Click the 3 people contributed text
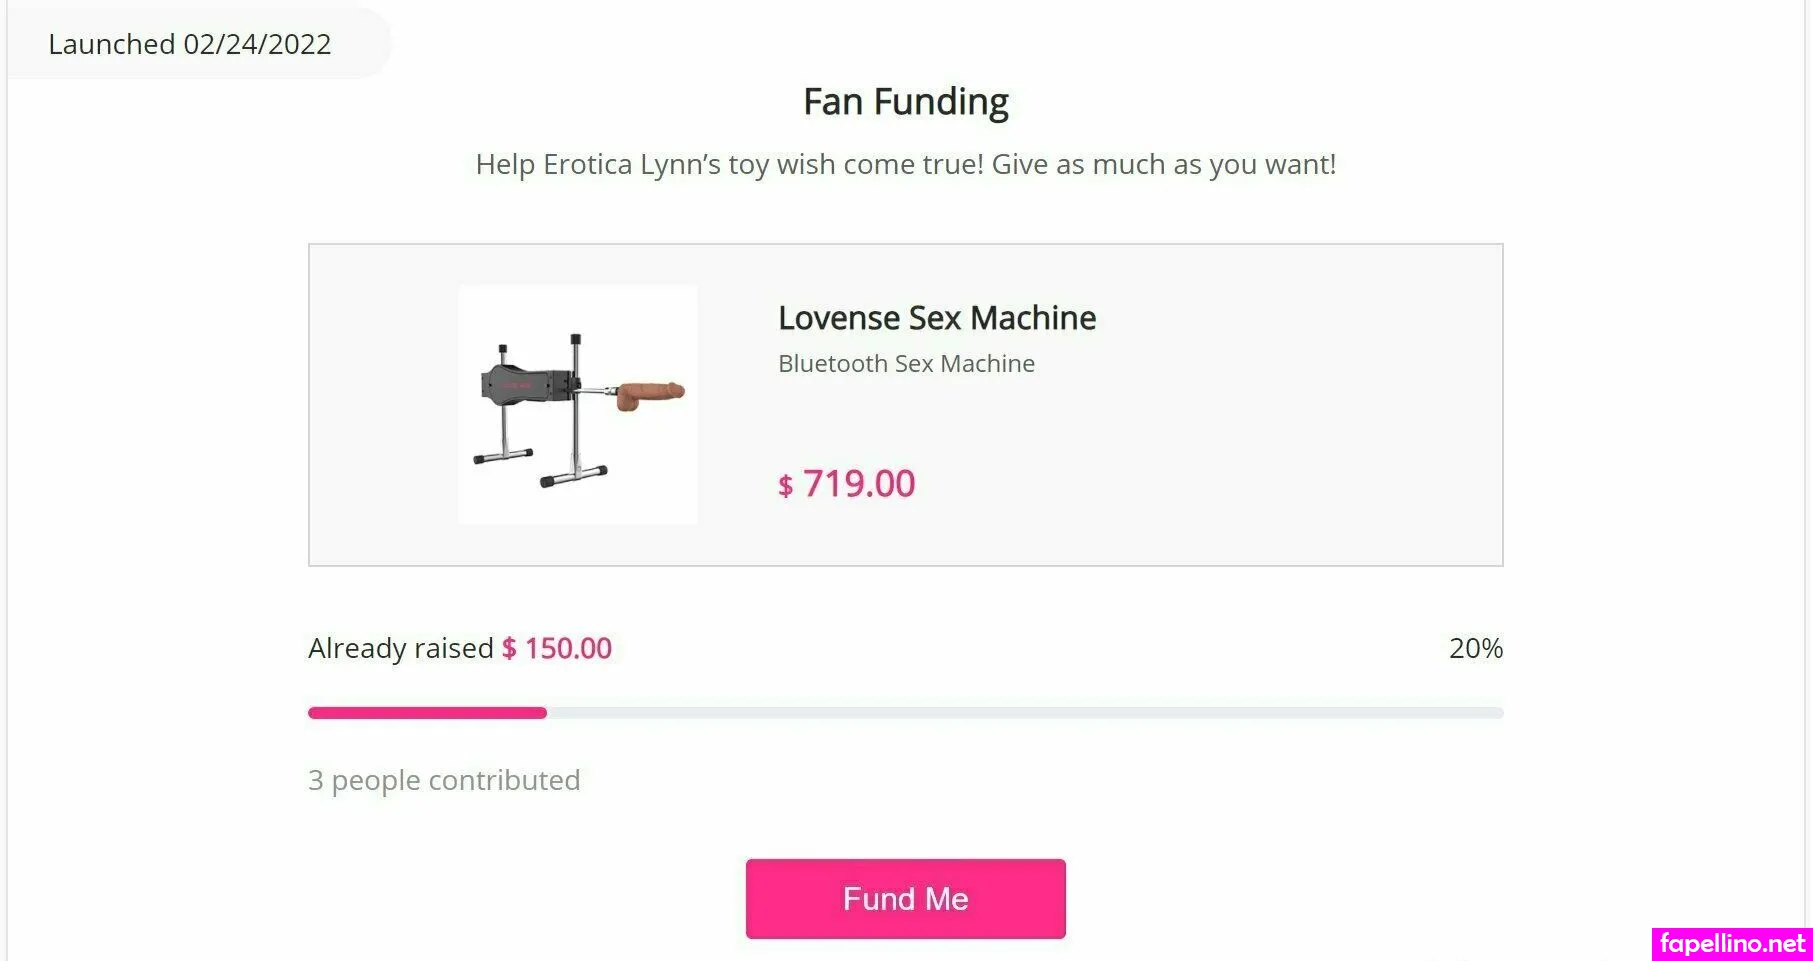Viewport: 1813px width, 961px height. [444, 780]
